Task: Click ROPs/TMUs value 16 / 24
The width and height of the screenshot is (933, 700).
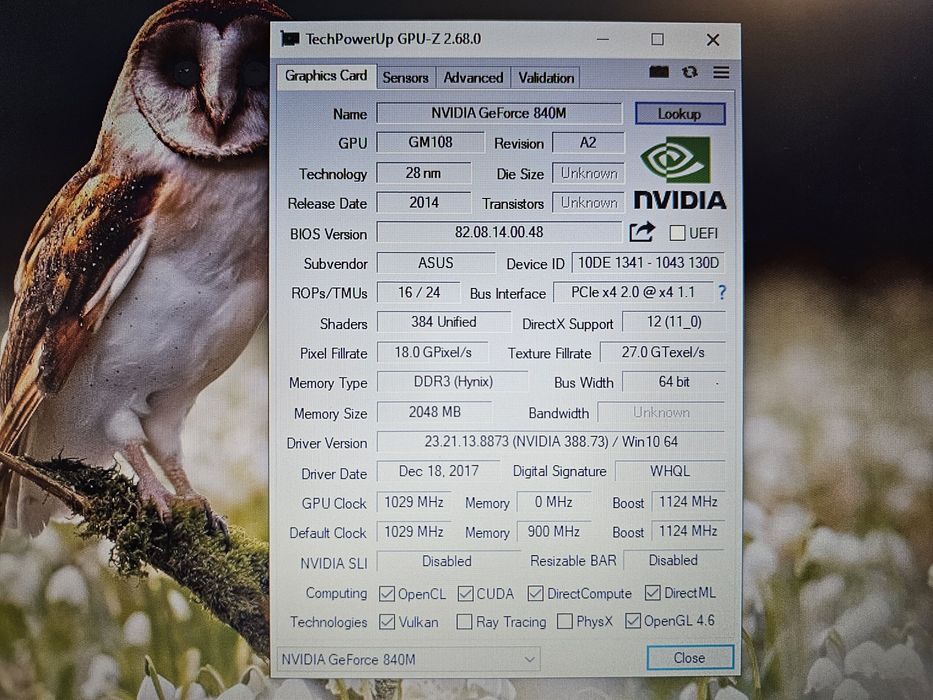Action: pos(419,293)
